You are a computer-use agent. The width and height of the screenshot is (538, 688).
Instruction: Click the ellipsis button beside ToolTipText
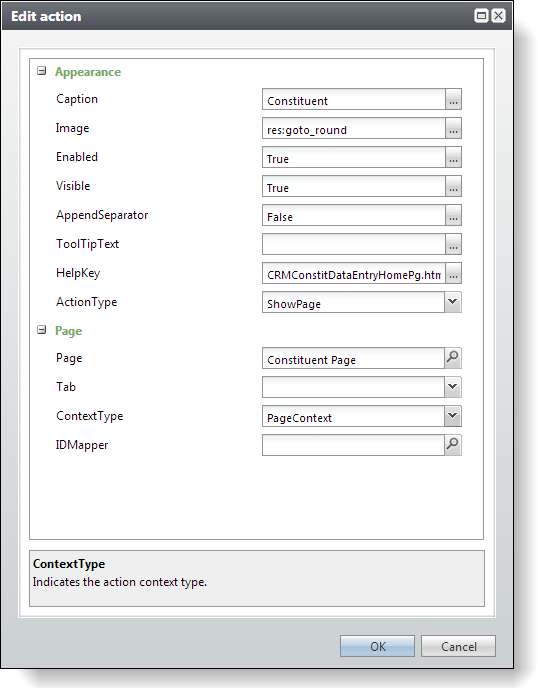tap(453, 244)
